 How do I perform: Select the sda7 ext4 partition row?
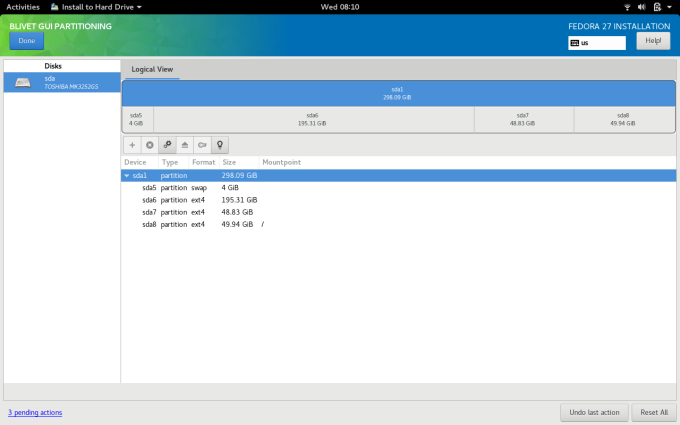[x=399, y=212]
